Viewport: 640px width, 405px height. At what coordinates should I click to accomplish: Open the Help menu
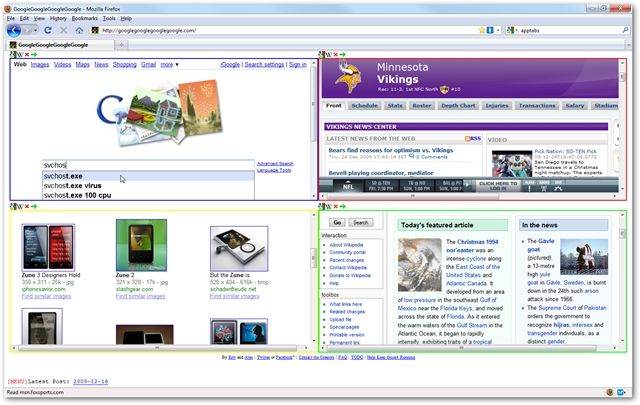126,18
